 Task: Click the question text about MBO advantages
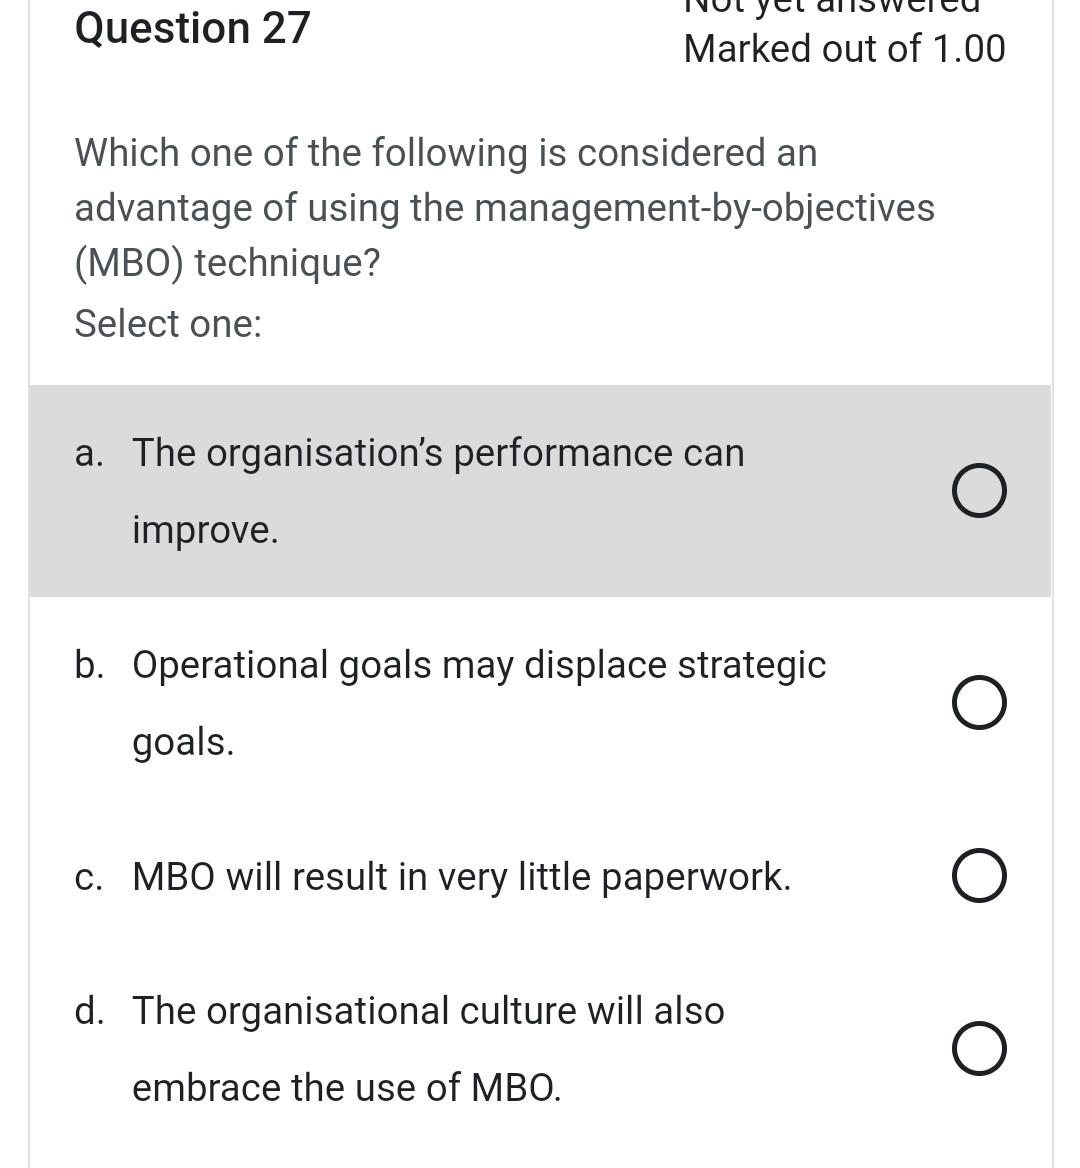click(504, 207)
